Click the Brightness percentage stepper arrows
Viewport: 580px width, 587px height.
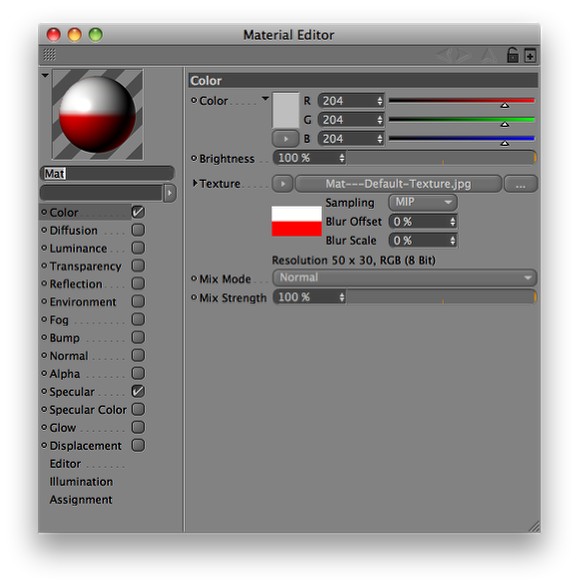coord(341,158)
